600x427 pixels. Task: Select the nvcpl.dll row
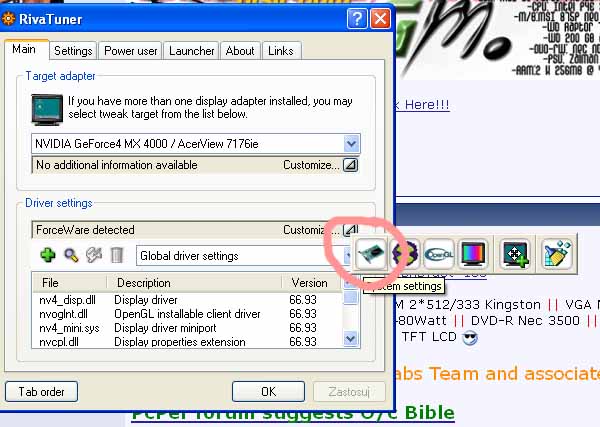point(188,342)
